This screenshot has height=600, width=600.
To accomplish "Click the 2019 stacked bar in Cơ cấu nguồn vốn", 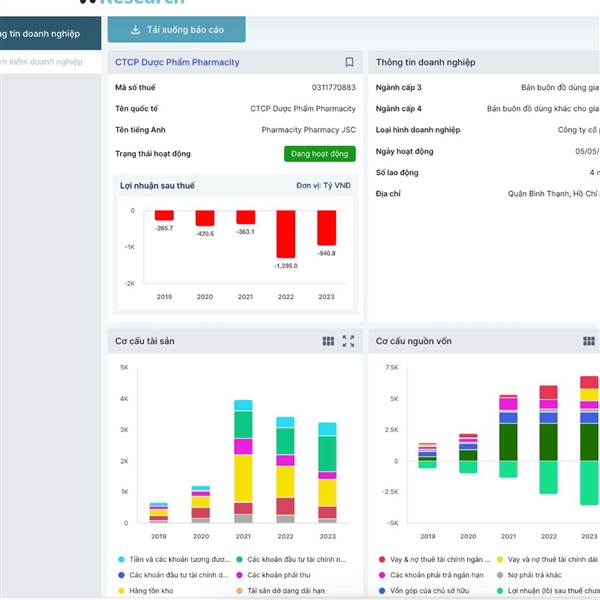I will click(427, 455).
